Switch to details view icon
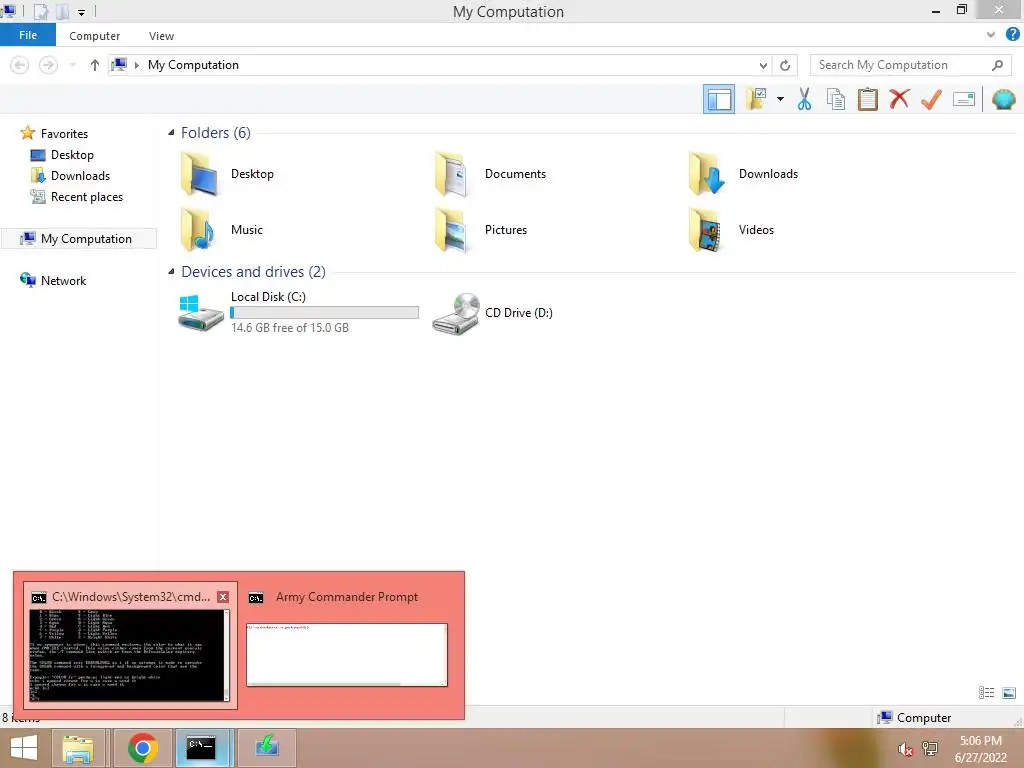The image size is (1024, 768). coord(986,693)
